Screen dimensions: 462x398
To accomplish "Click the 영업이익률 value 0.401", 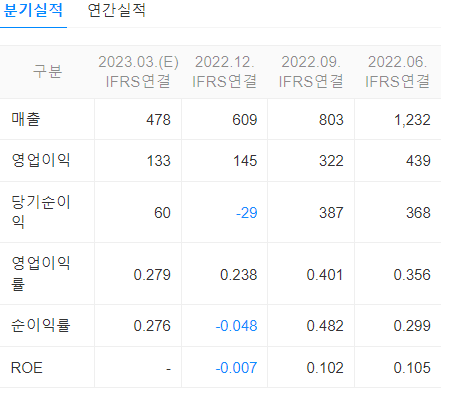I will click(325, 275).
